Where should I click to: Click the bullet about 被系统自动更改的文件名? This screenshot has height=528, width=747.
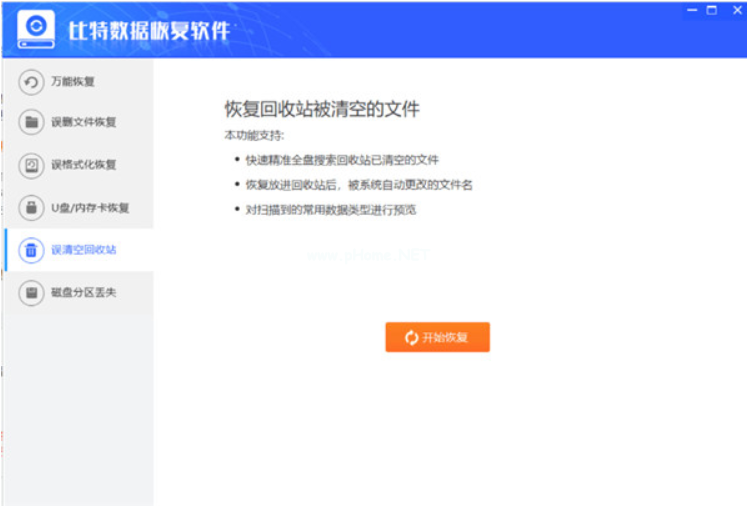[x=358, y=185]
